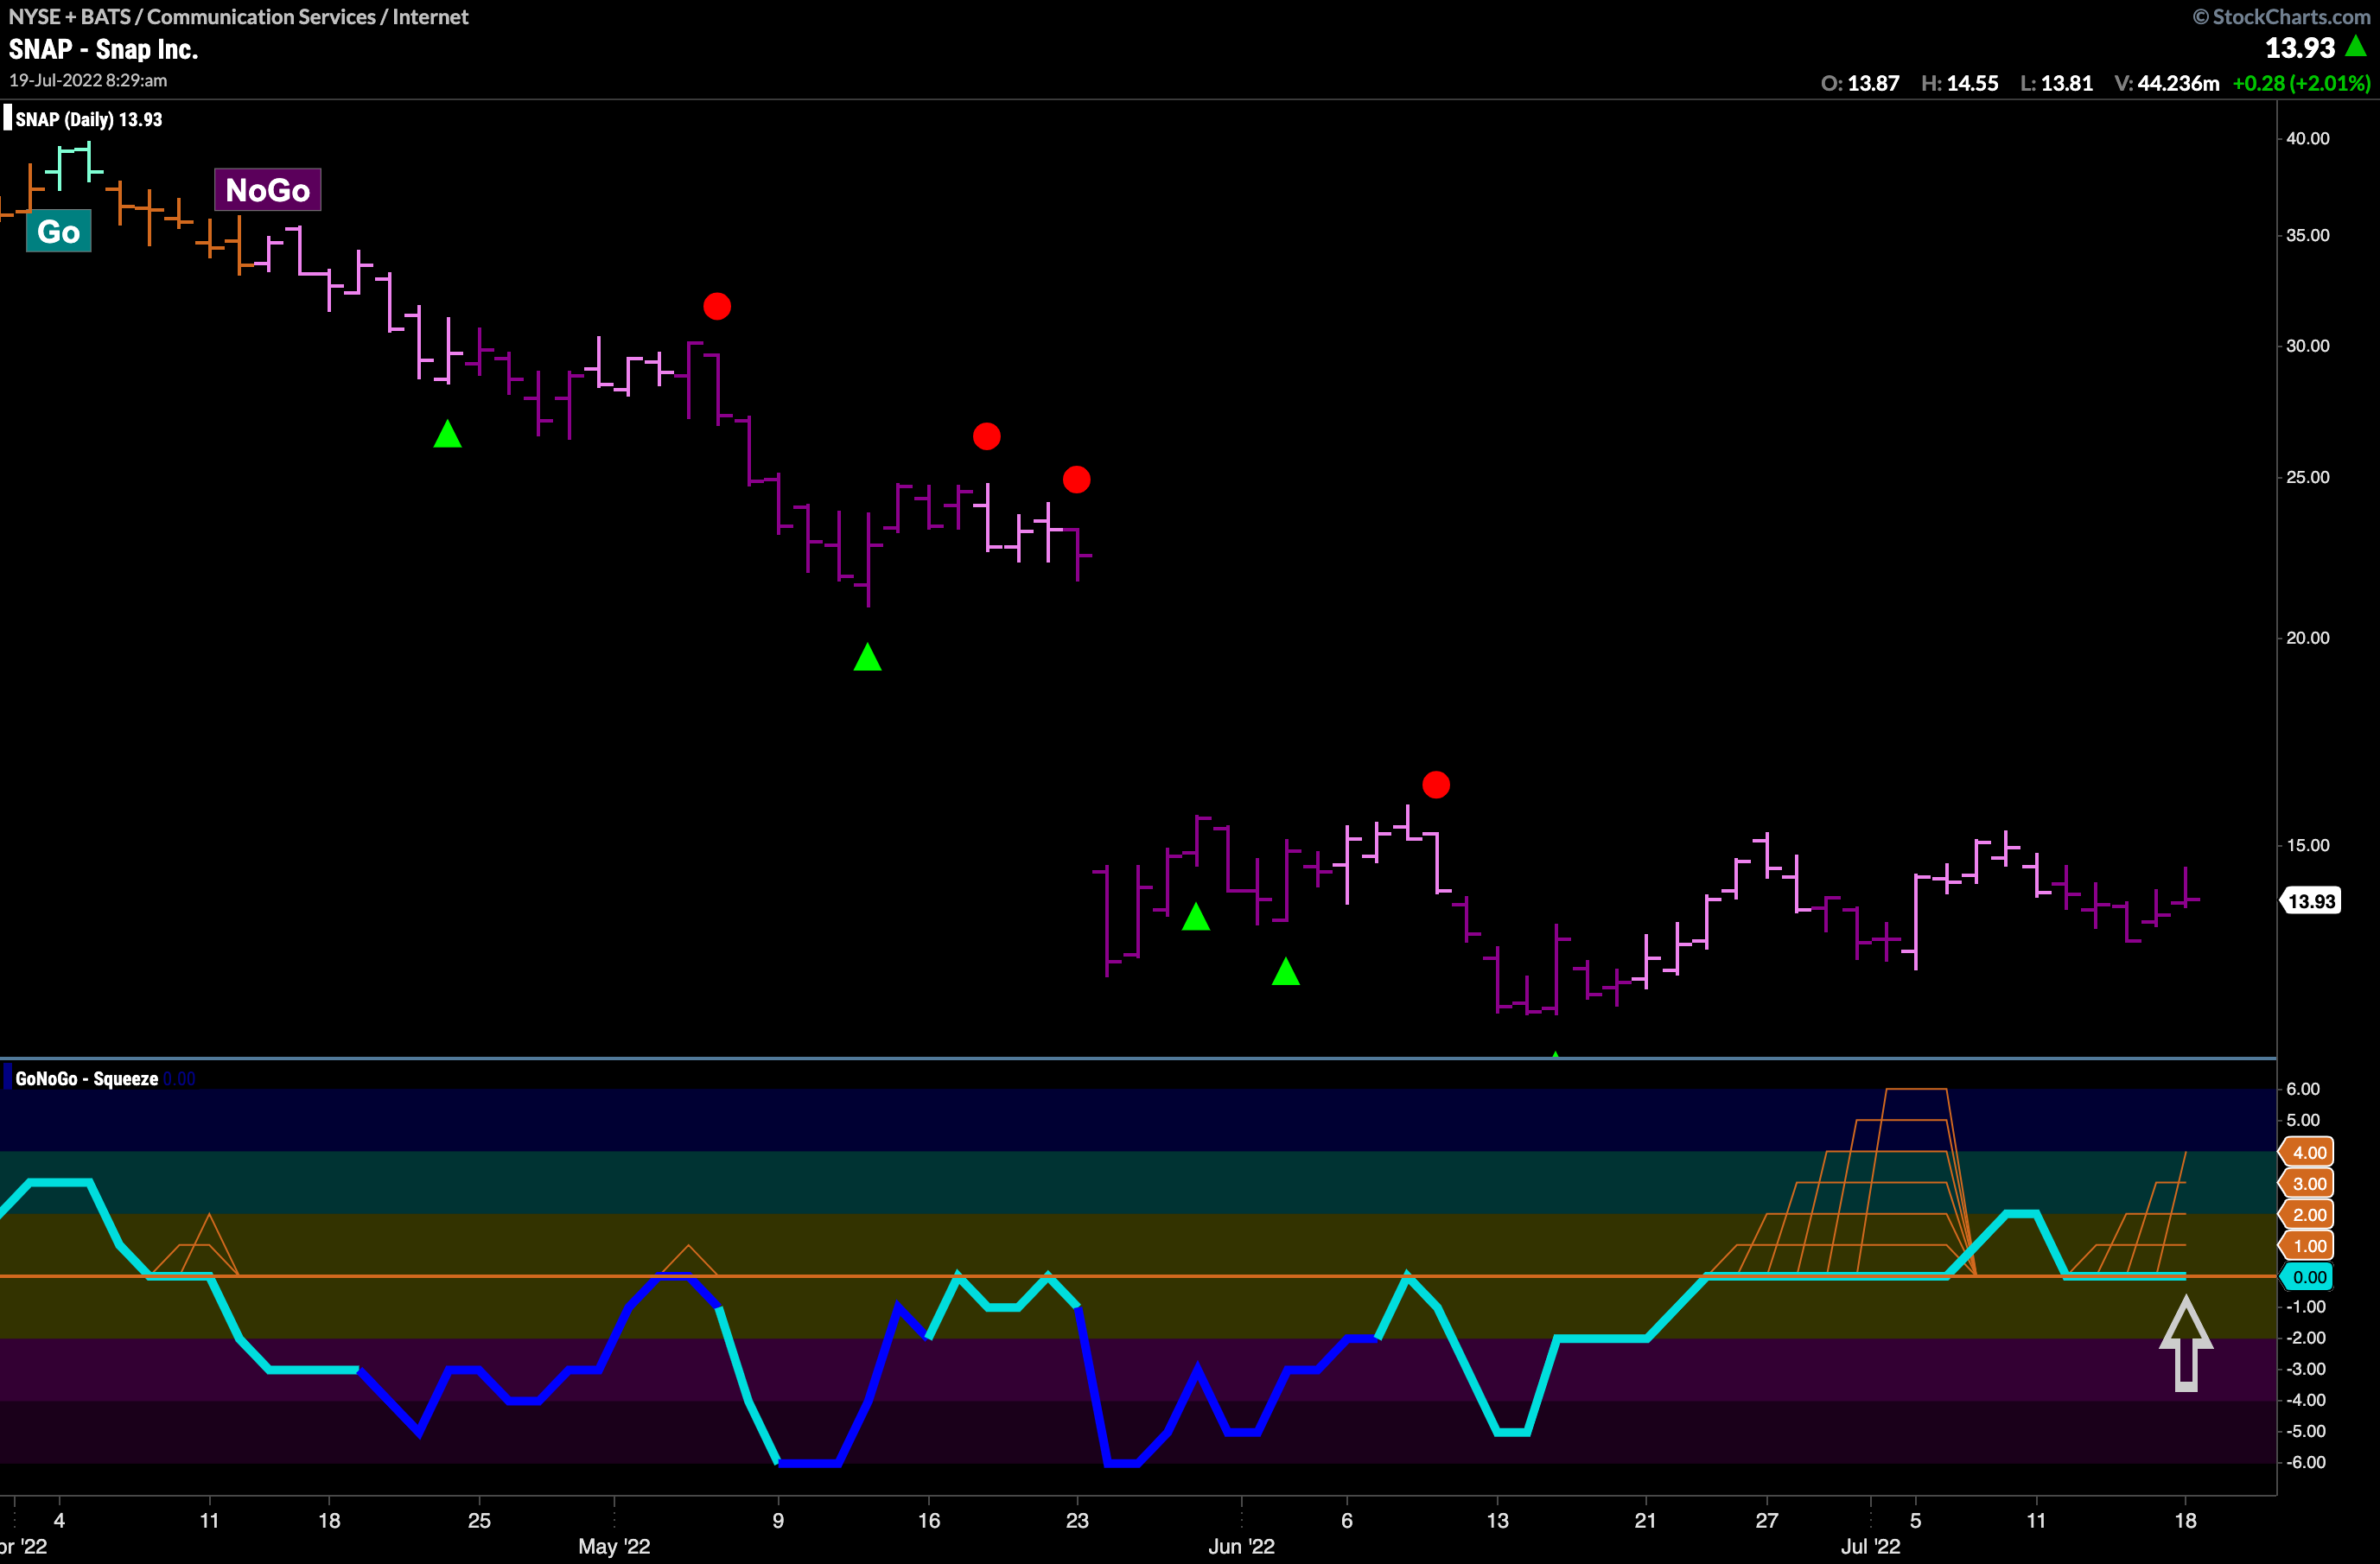This screenshot has height=1564, width=2380.
Task: Click the May '22 date axis label
Action: pos(614,1546)
